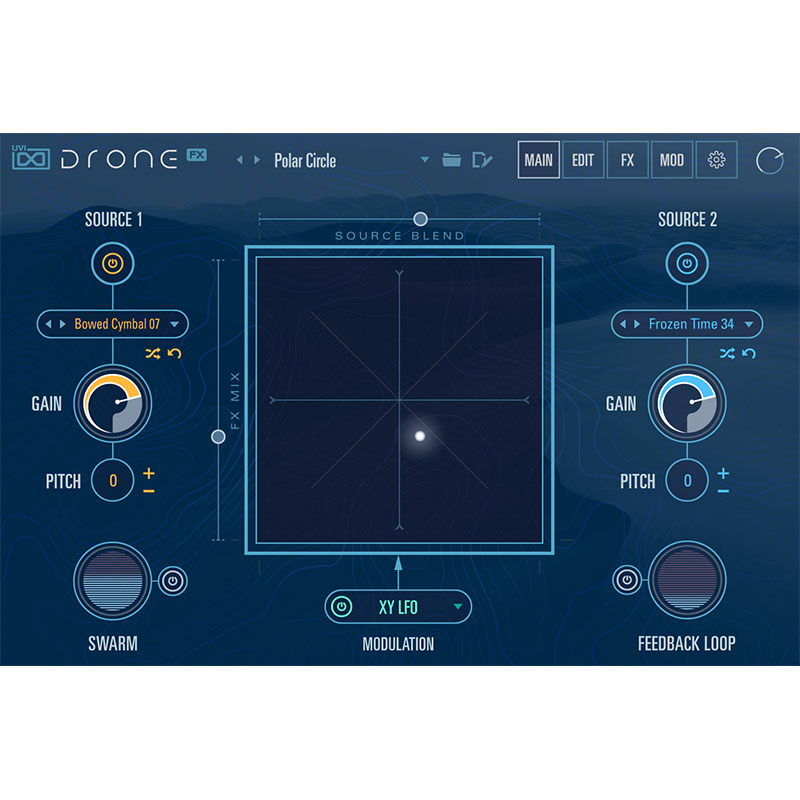Click the Frozen Time 34 sample name

[x=691, y=324]
